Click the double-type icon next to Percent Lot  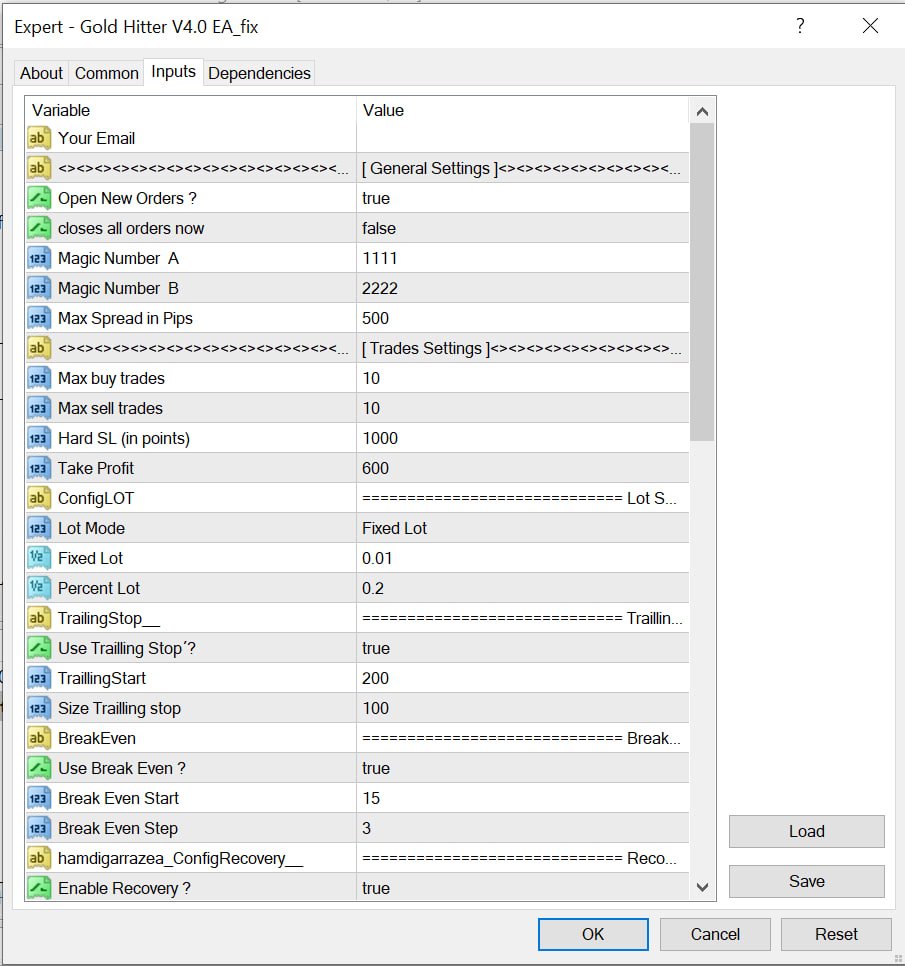tap(39, 588)
